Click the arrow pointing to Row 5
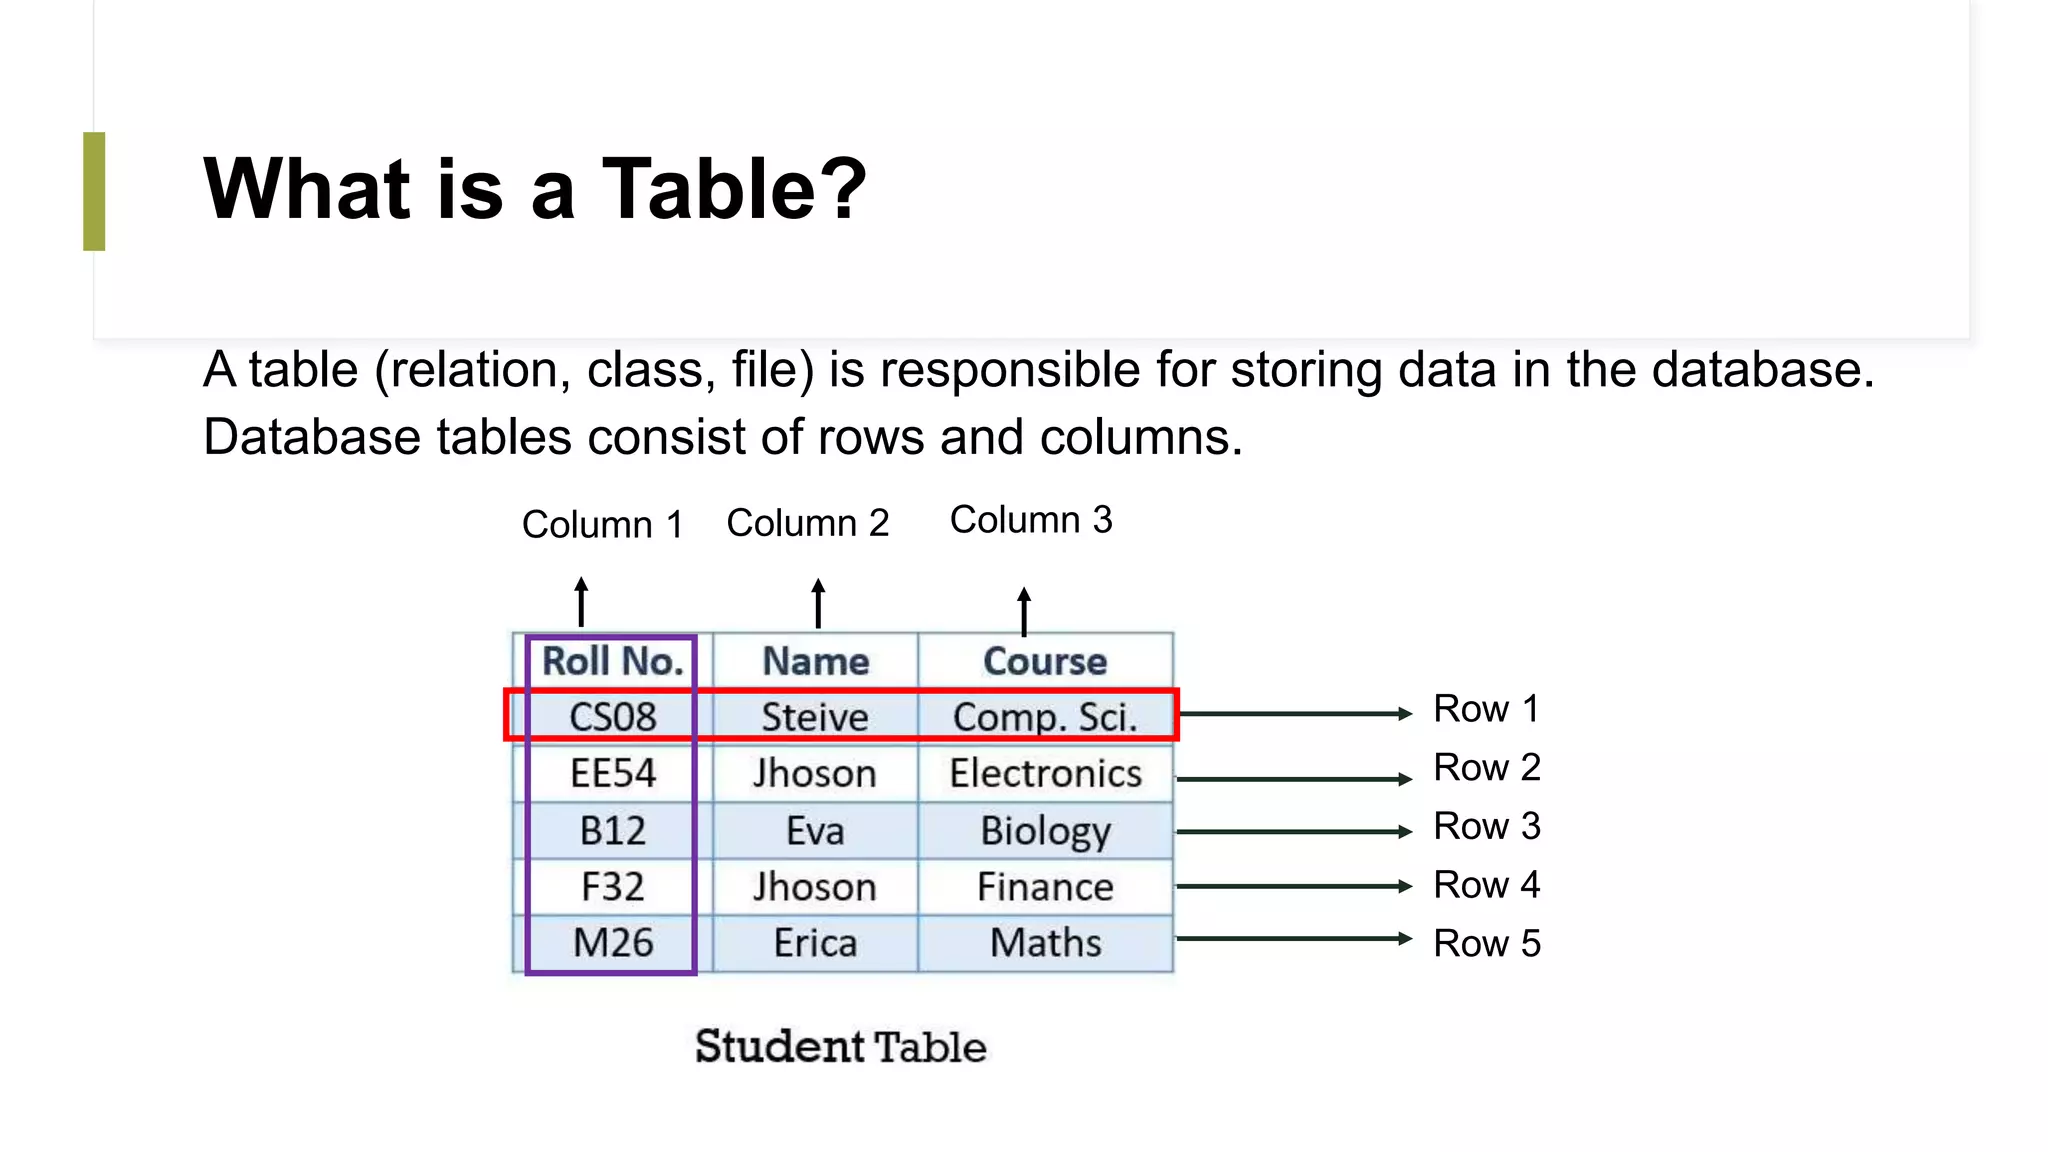 pyautogui.click(x=1295, y=938)
